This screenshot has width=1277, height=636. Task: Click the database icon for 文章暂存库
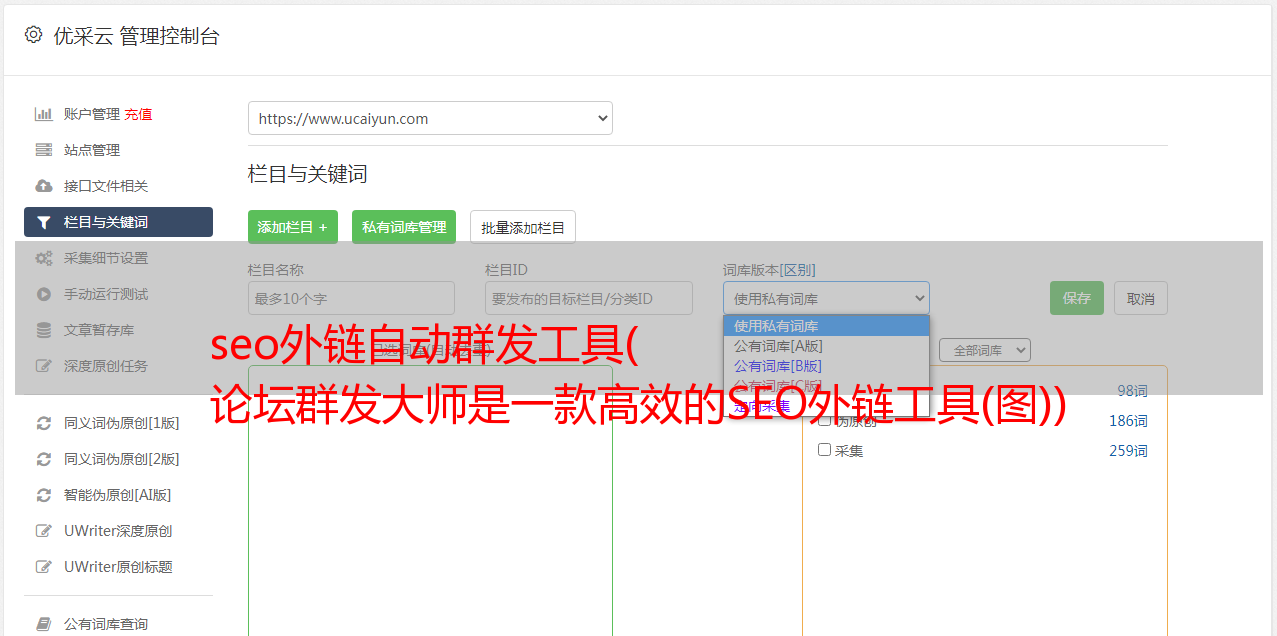(x=44, y=330)
